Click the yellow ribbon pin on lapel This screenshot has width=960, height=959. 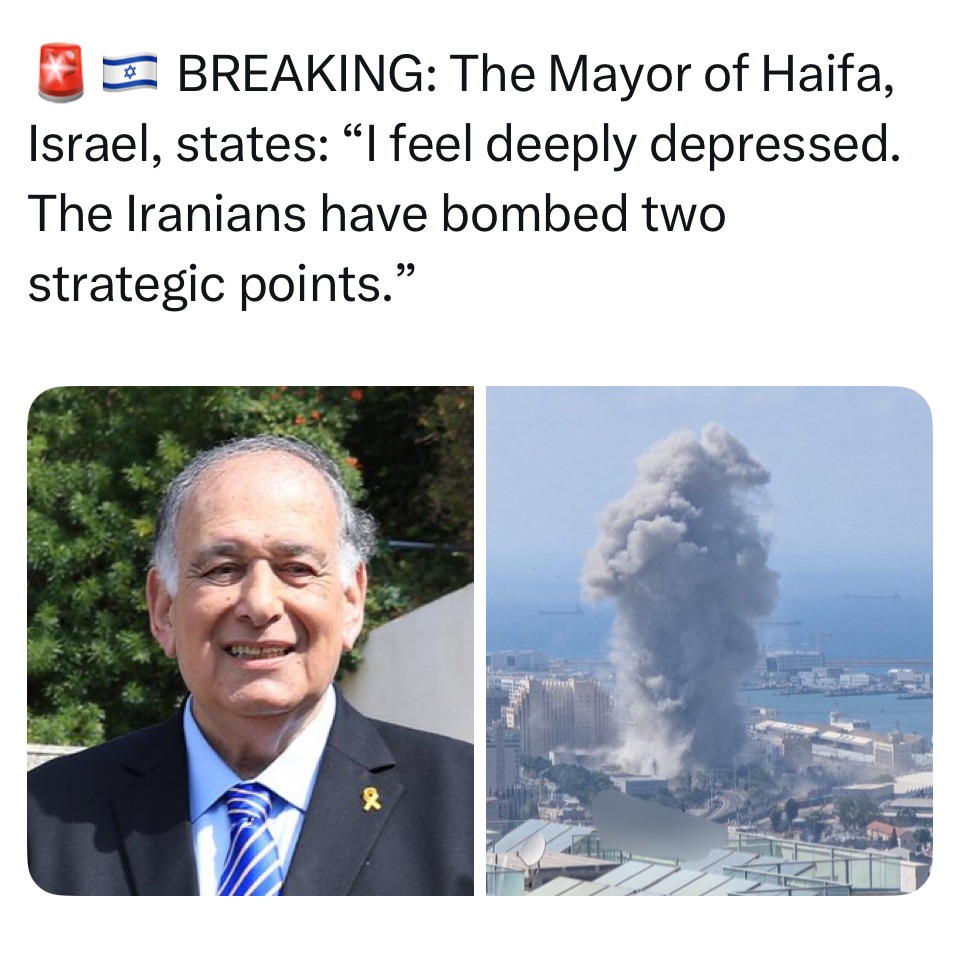pyautogui.click(x=372, y=799)
